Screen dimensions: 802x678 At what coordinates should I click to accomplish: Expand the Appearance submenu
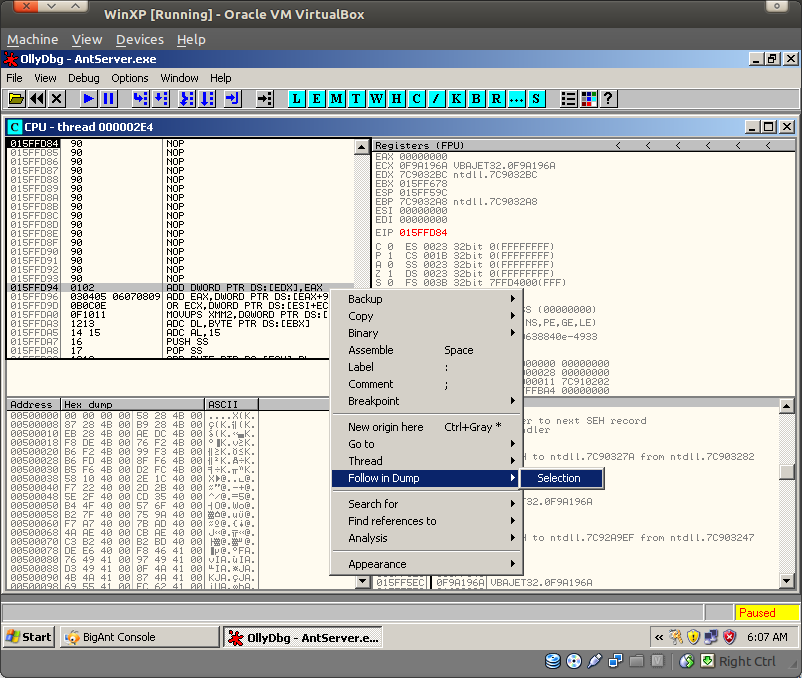(x=427, y=564)
